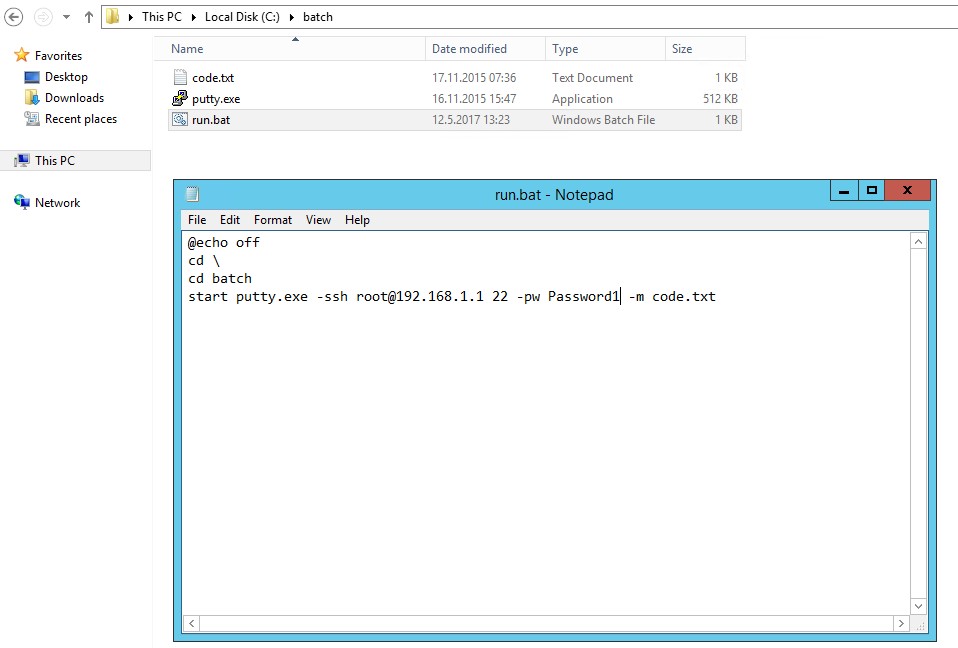Click Notepad vertical scrollbar up arrow

tap(918, 242)
